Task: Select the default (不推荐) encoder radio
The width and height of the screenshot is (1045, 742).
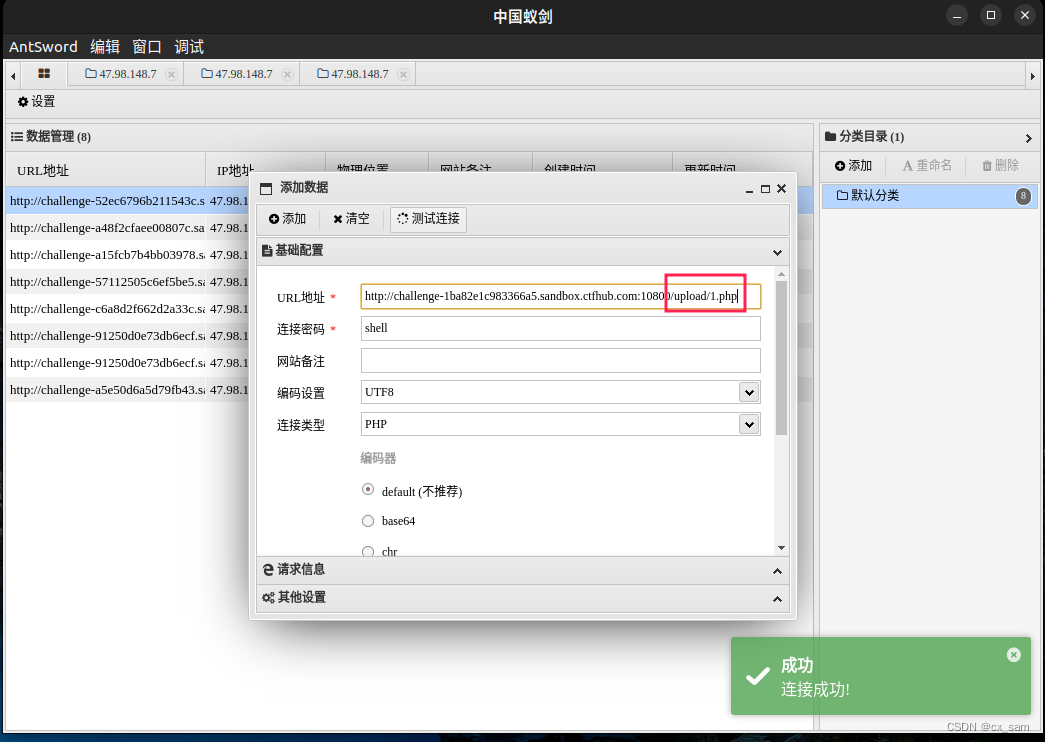Action: (368, 489)
